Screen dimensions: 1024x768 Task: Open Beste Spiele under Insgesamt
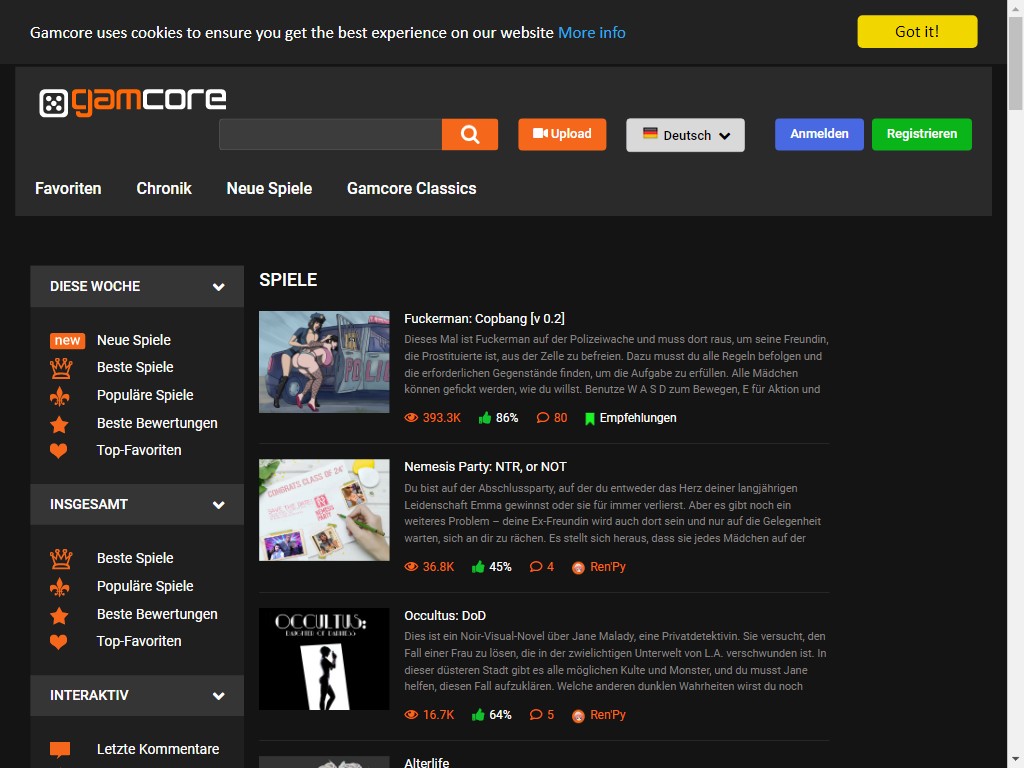click(x=135, y=559)
